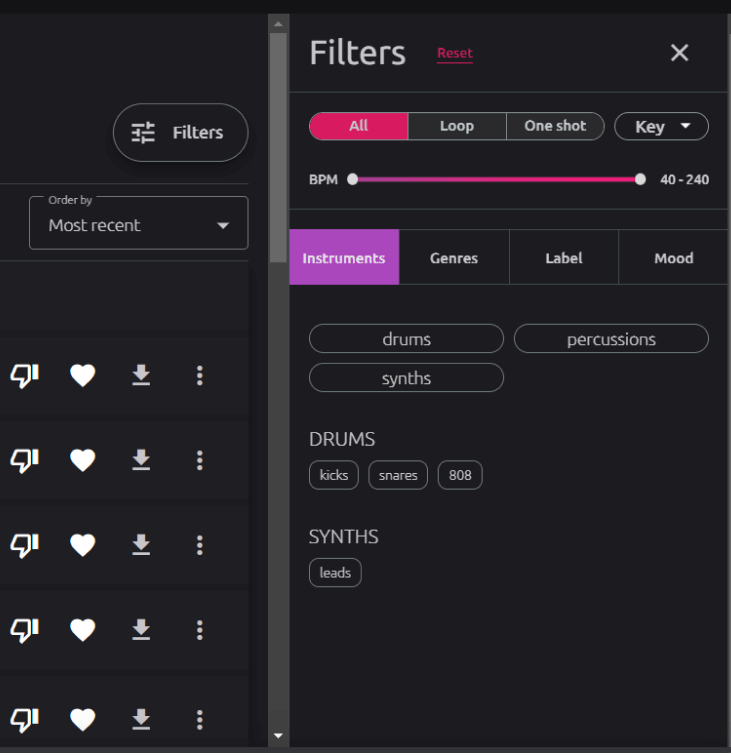
Task: Close the Filters panel with X
Action: point(679,52)
